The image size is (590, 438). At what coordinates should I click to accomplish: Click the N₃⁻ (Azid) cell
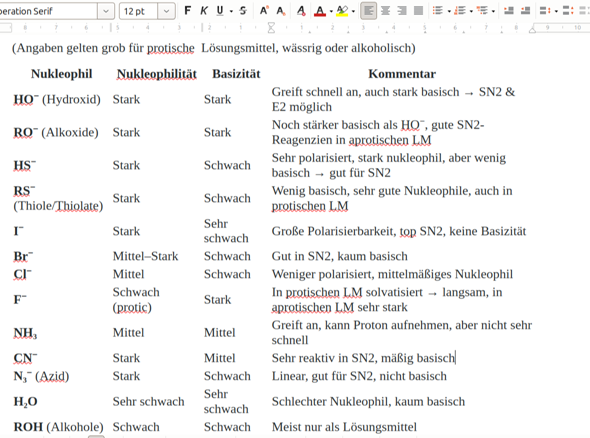tap(41, 376)
